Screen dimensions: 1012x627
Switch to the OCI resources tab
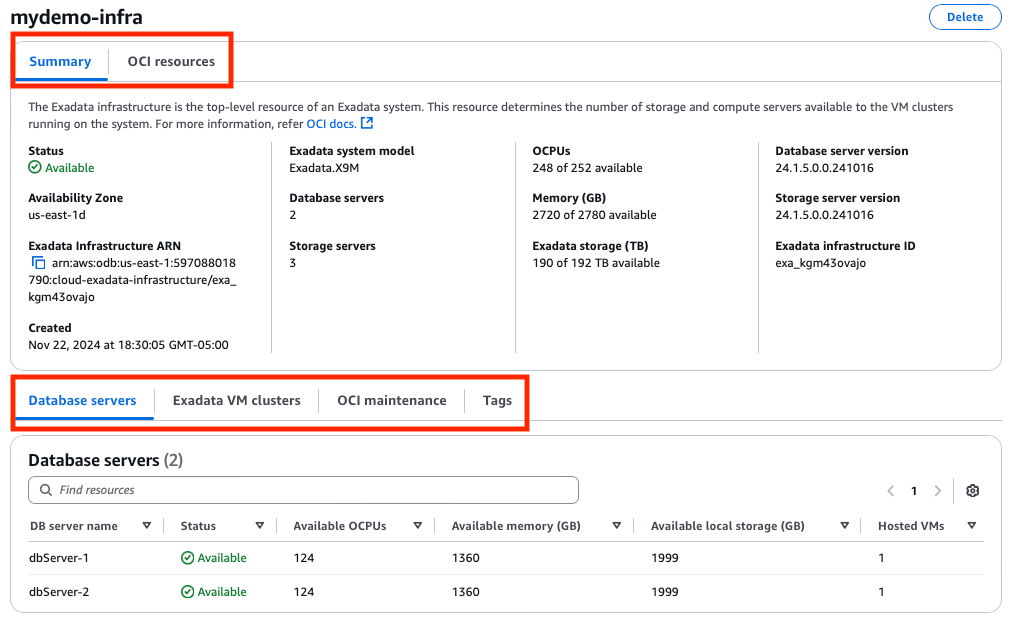pos(171,62)
